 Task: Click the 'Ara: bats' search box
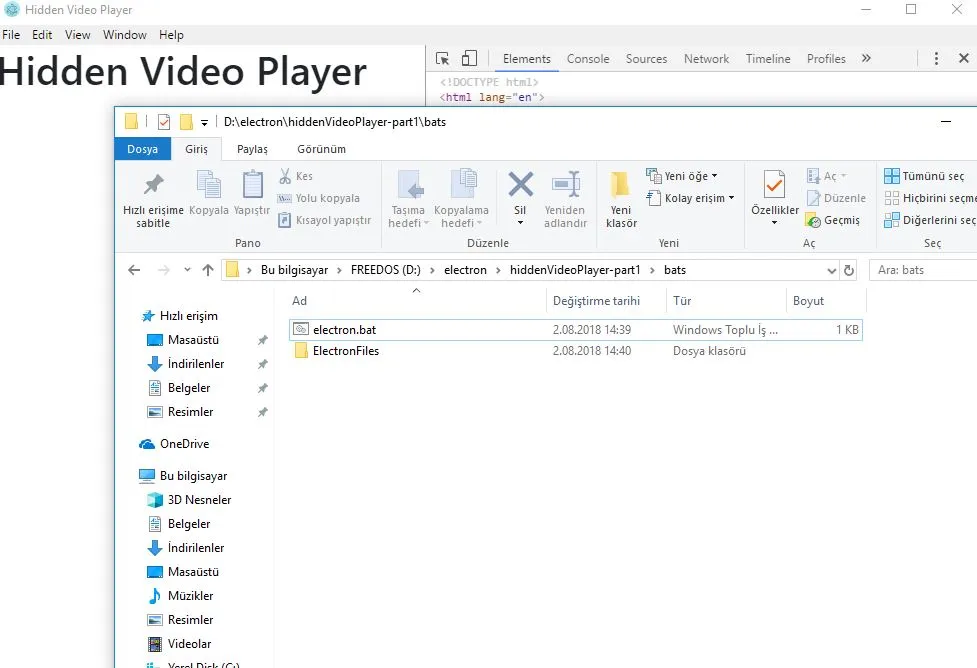[x=923, y=270]
